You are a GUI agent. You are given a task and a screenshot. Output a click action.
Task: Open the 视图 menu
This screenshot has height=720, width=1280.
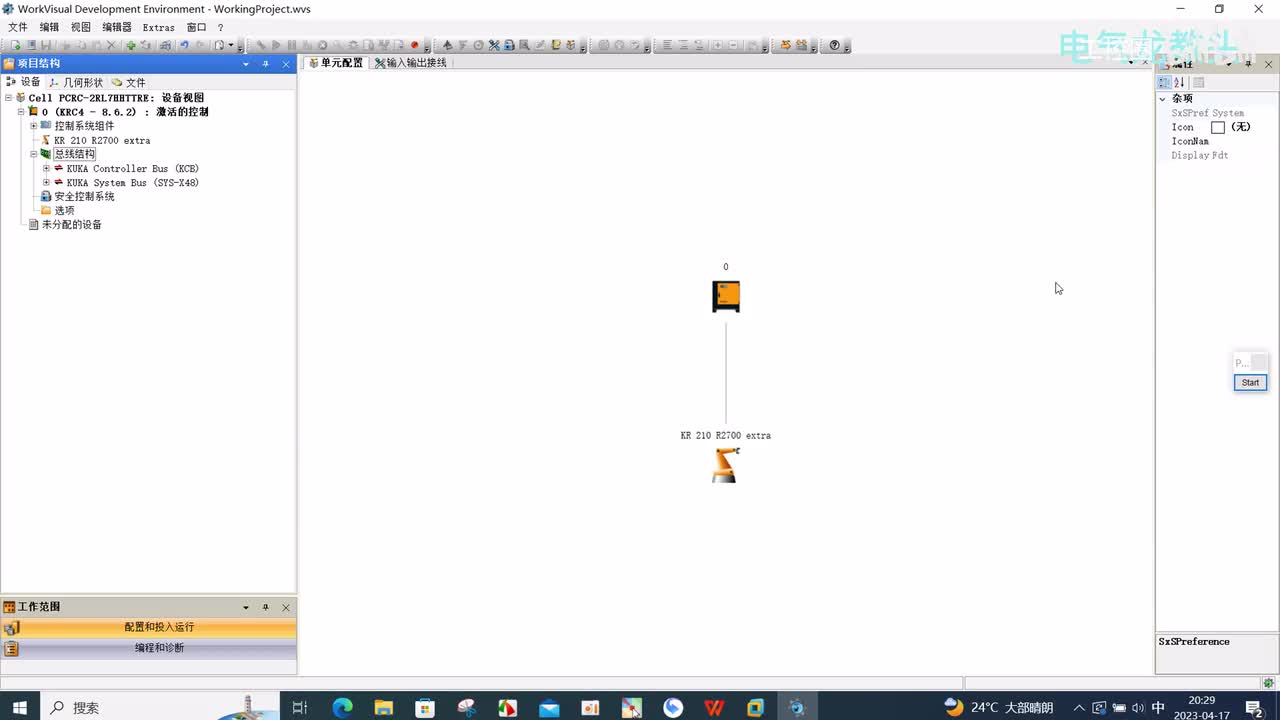pyautogui.click(x=81, y=27)
